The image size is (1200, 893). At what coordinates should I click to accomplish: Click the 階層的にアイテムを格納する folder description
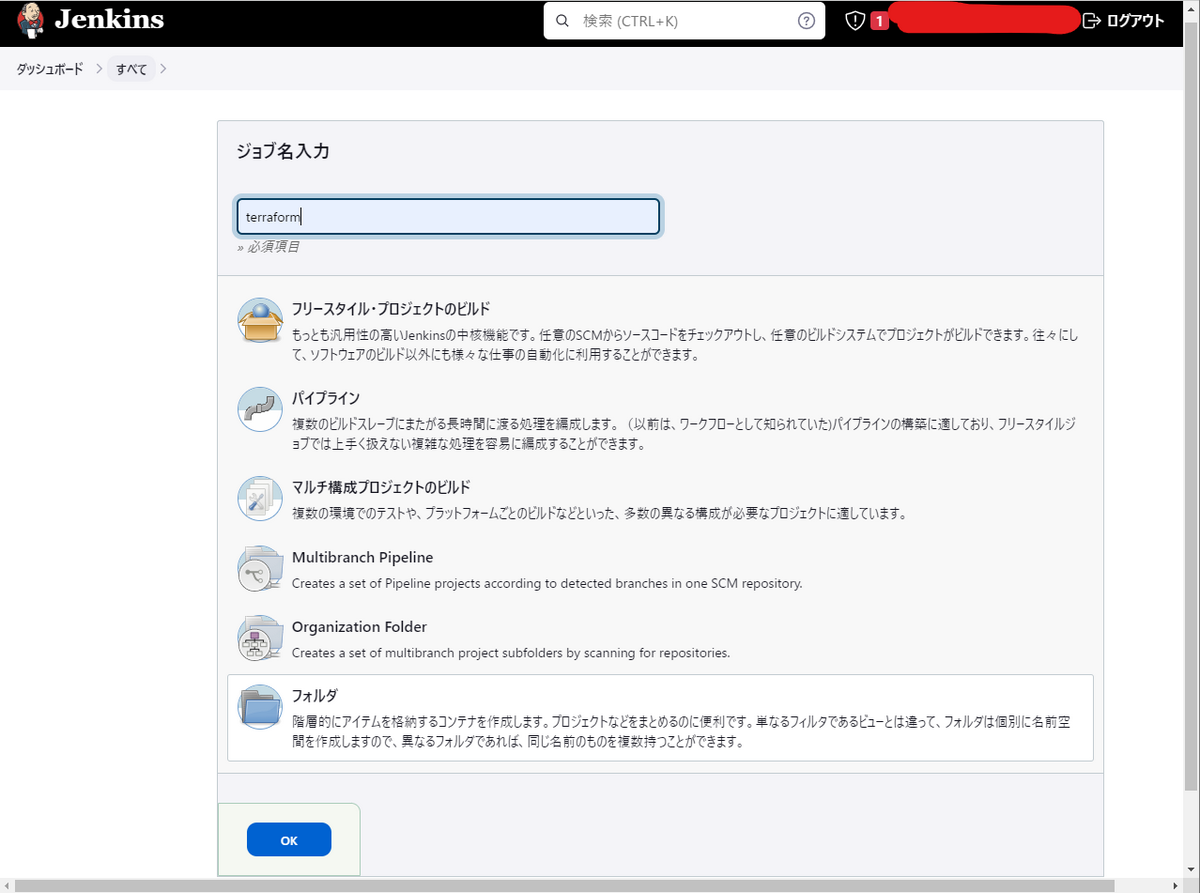(684, 732)
